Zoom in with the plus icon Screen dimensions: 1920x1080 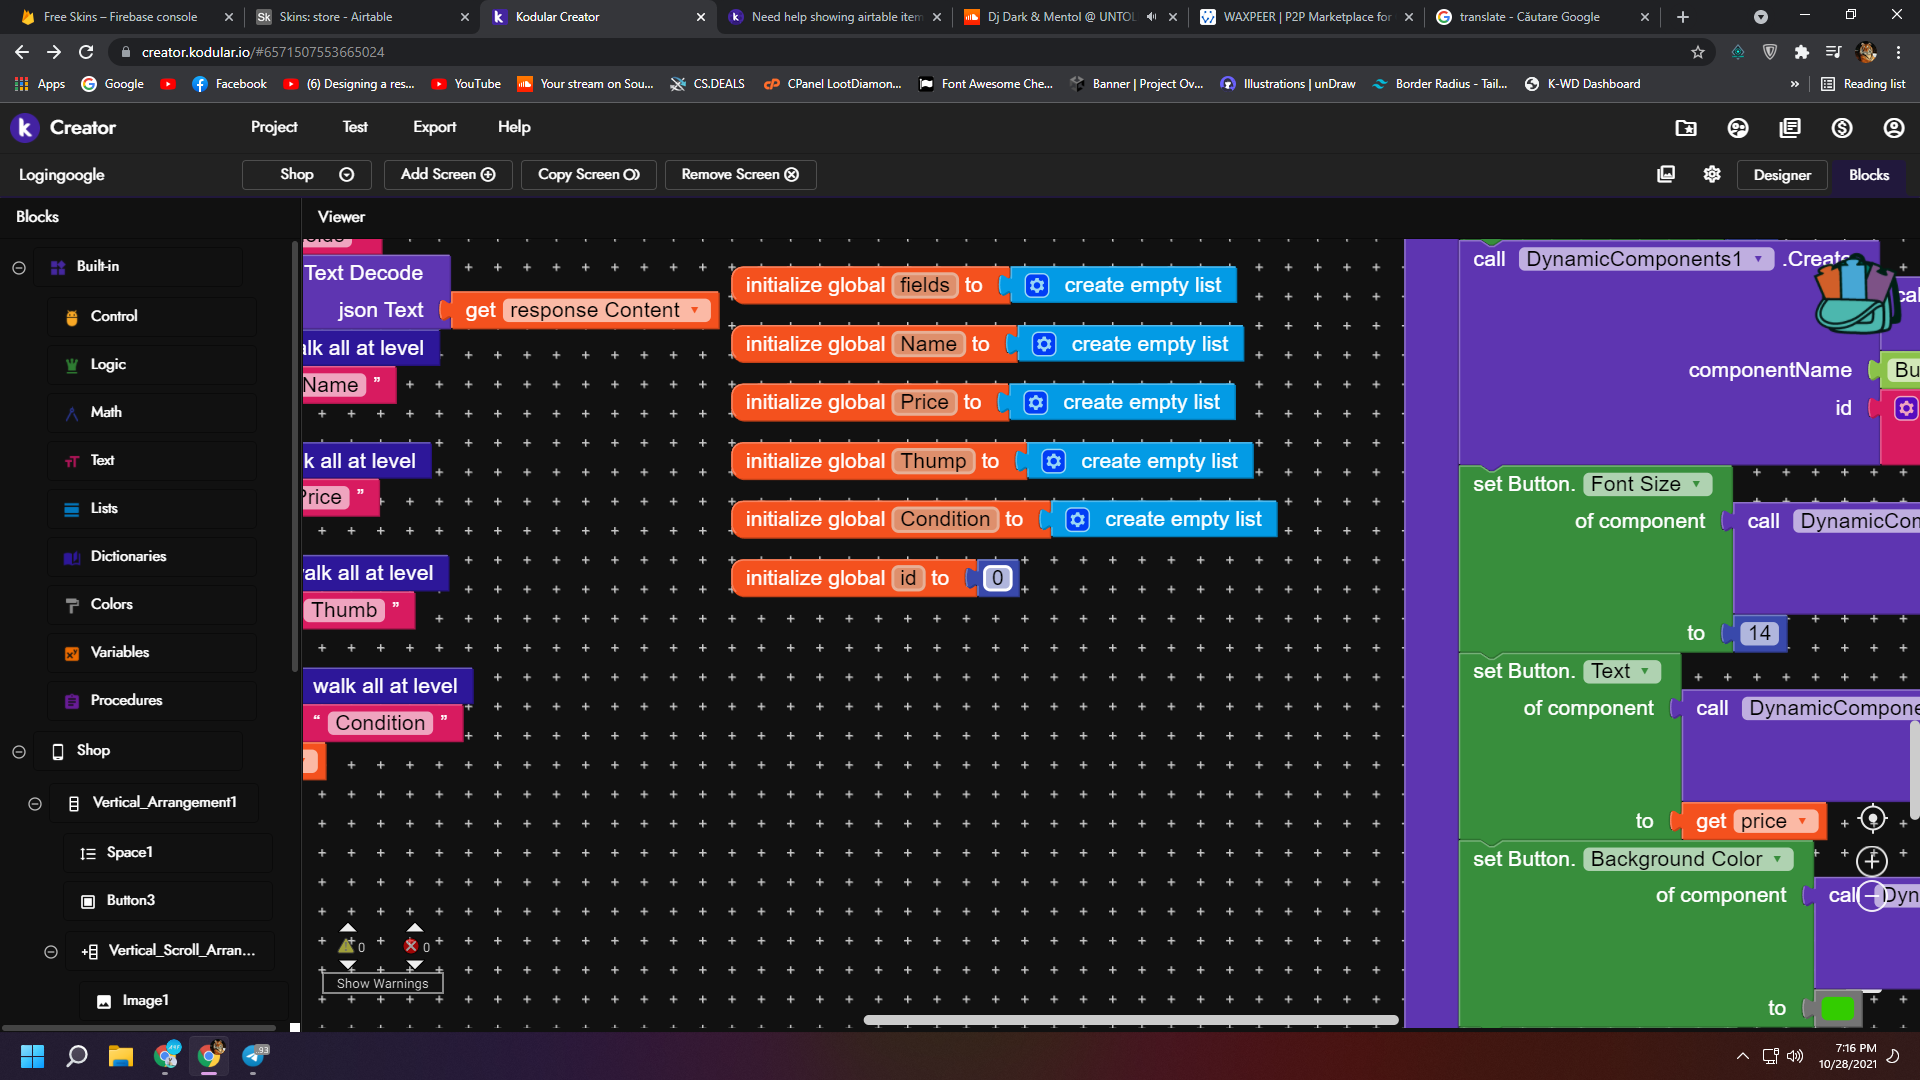1872,860
